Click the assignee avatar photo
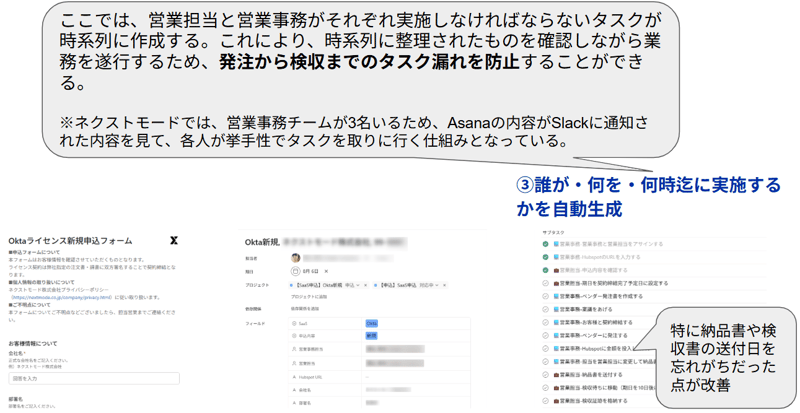The height and width of the screenshot is (413, 800). pyautogui.click(x=295, y=258)
